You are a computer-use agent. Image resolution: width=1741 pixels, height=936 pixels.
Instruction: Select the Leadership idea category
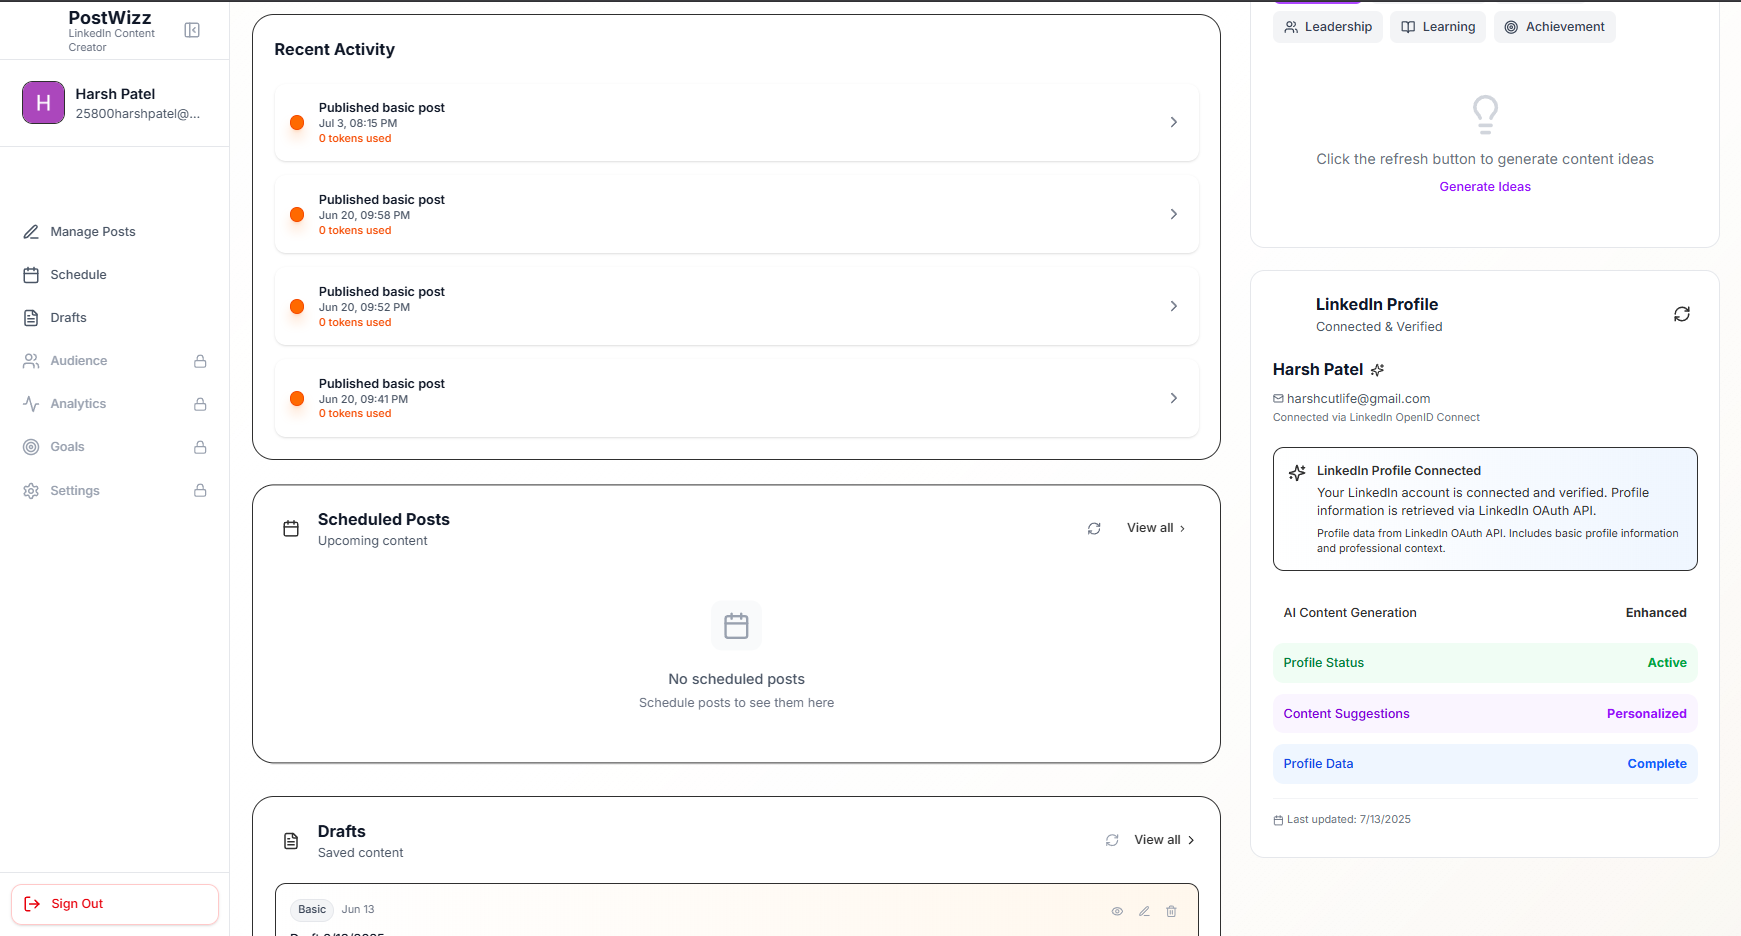(1328, 27)
